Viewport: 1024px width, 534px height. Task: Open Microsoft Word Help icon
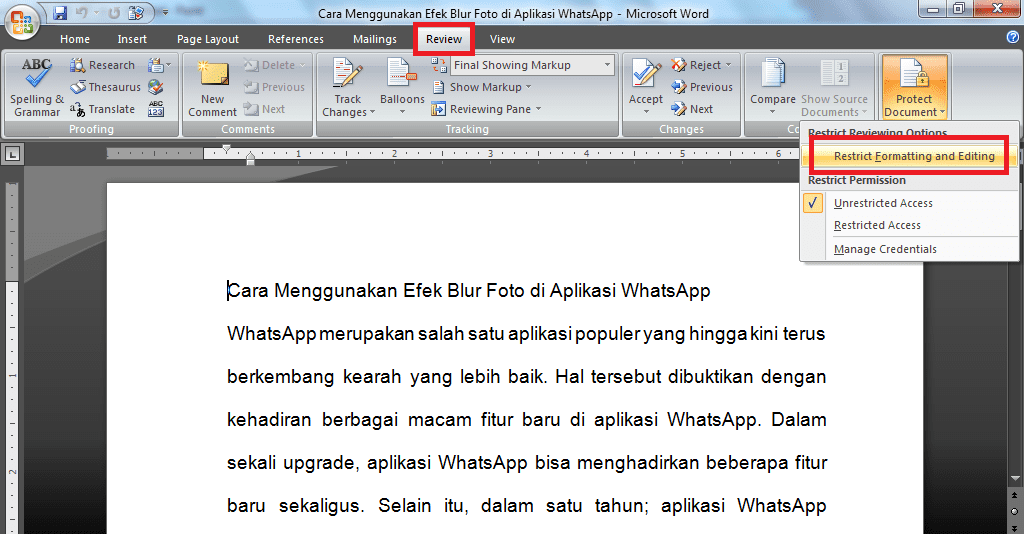pos(1012,37)
